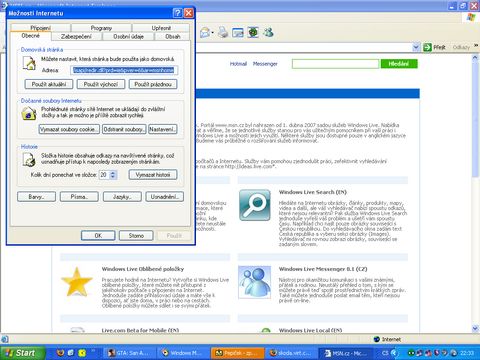Open the Programy tab
480x360 pixels.
pyautogui.click(x=101, y=28)
